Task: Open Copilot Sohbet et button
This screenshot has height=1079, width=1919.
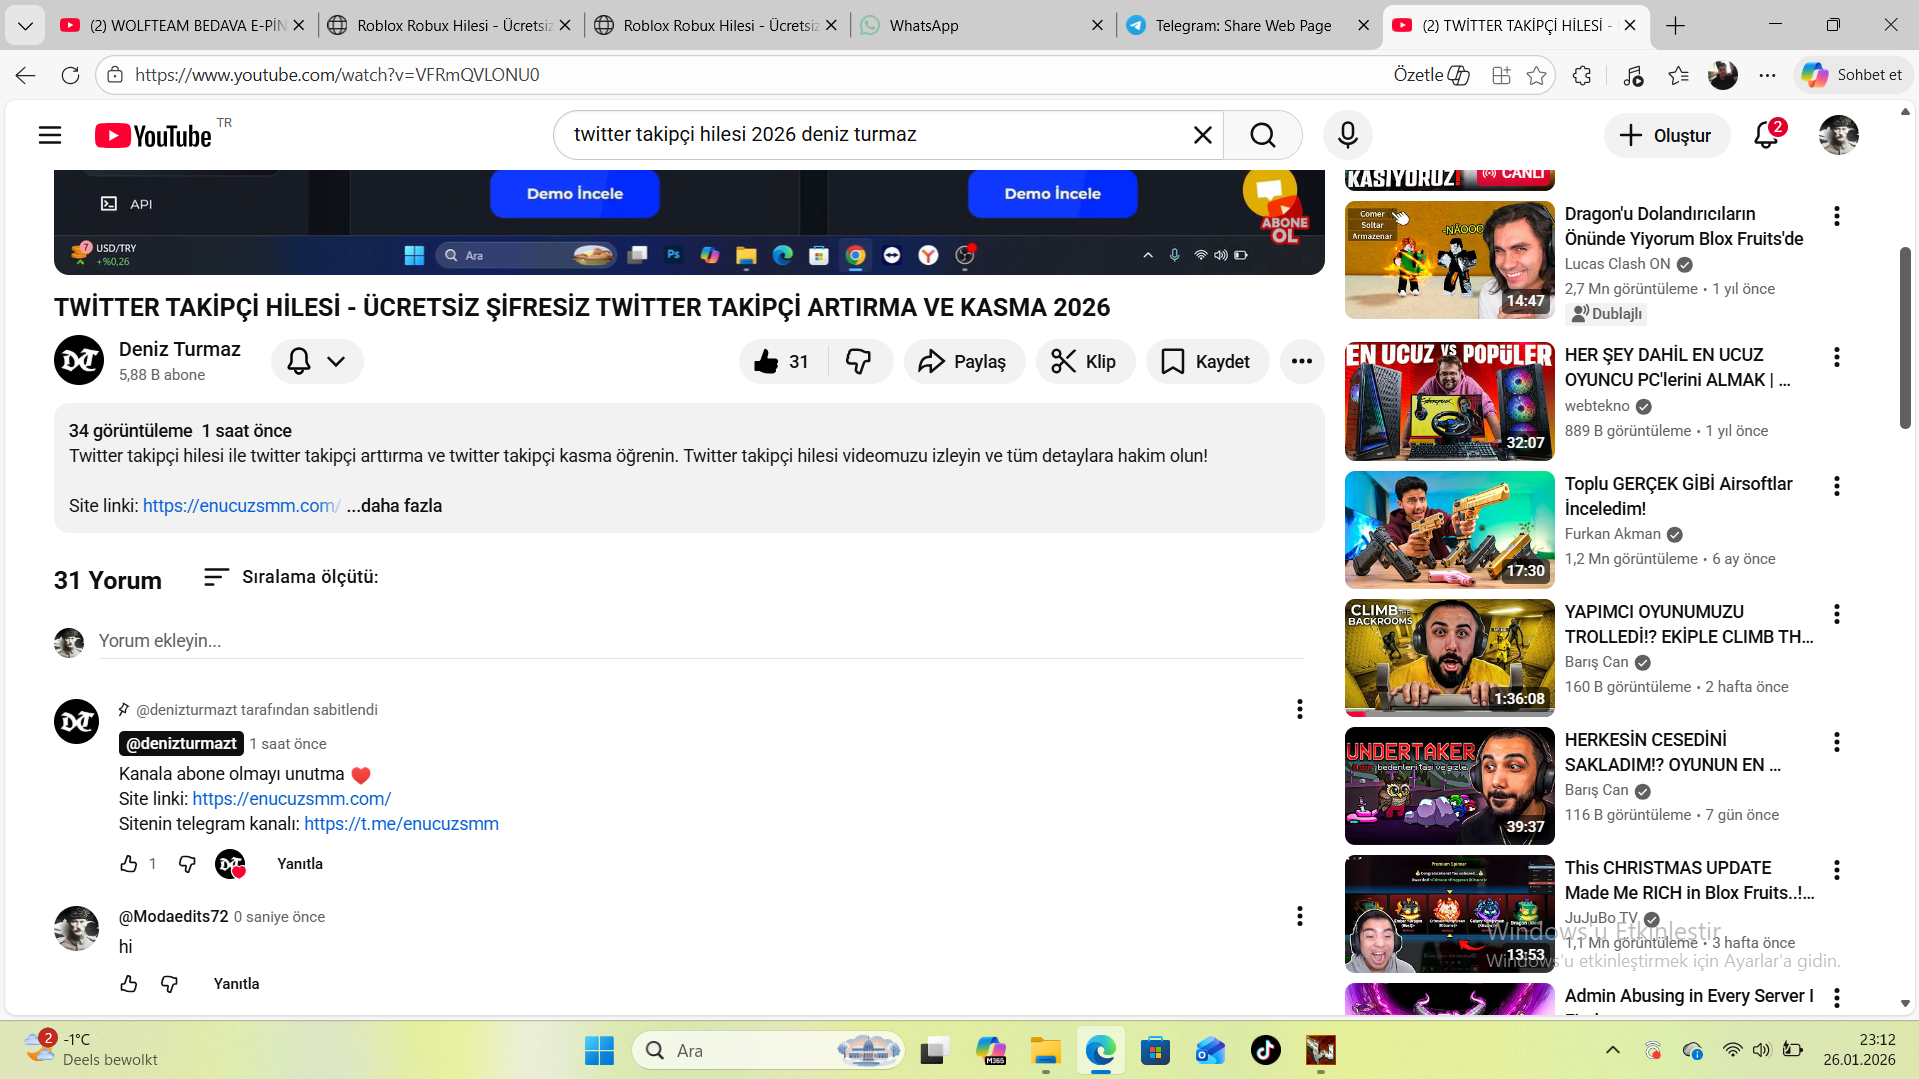Action: point(1852,75)
